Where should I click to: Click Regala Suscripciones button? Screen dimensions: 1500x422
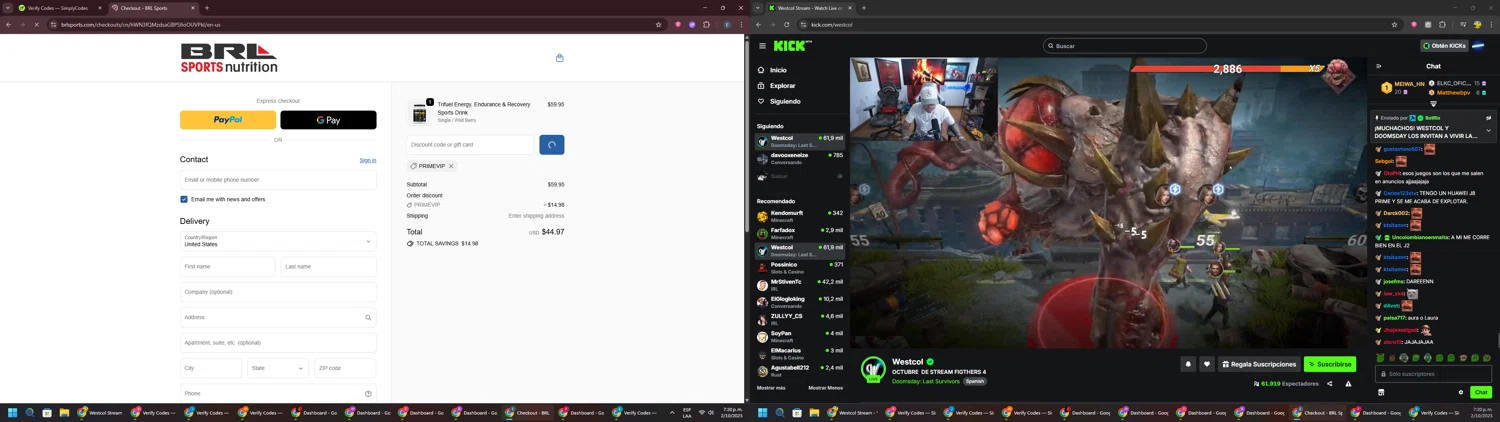pyautogui.click(x=1260, y=364)
